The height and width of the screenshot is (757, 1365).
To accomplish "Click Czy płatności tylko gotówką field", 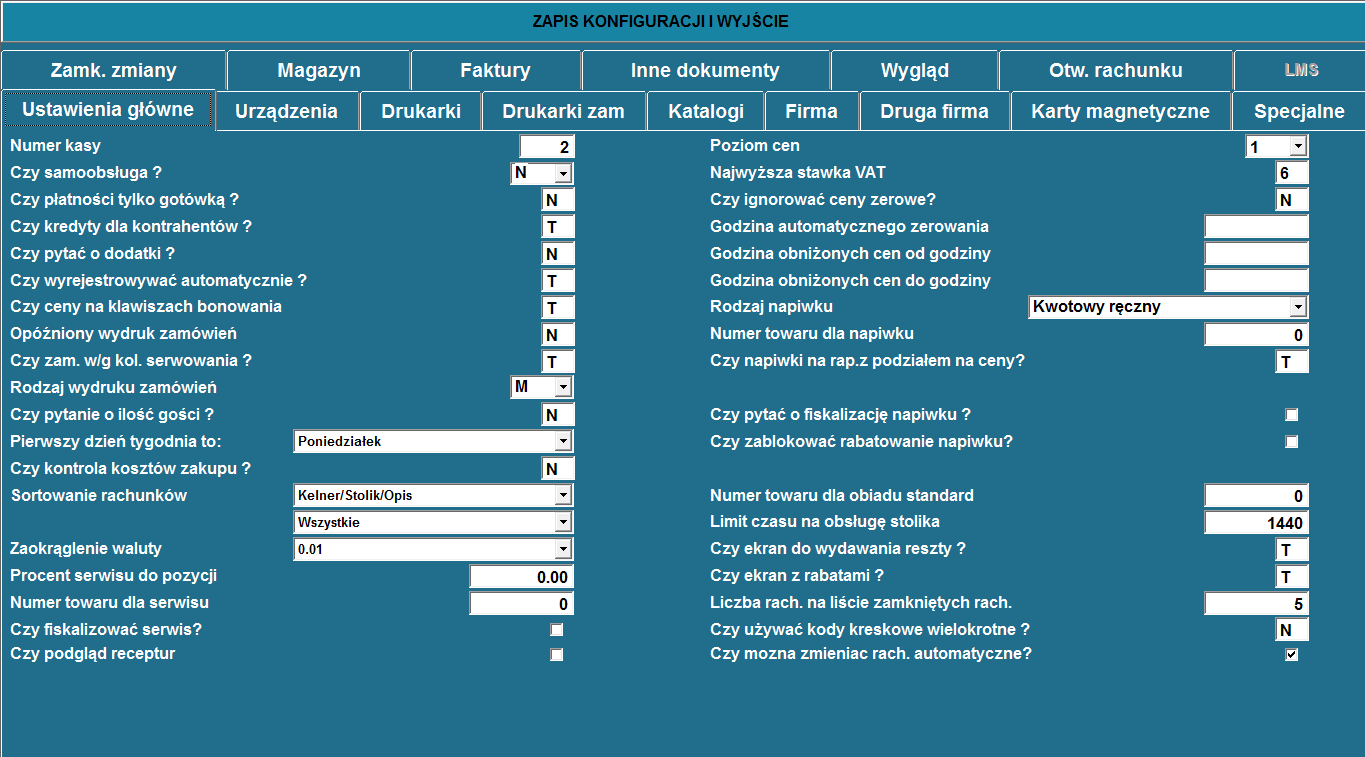I will 558,200.
